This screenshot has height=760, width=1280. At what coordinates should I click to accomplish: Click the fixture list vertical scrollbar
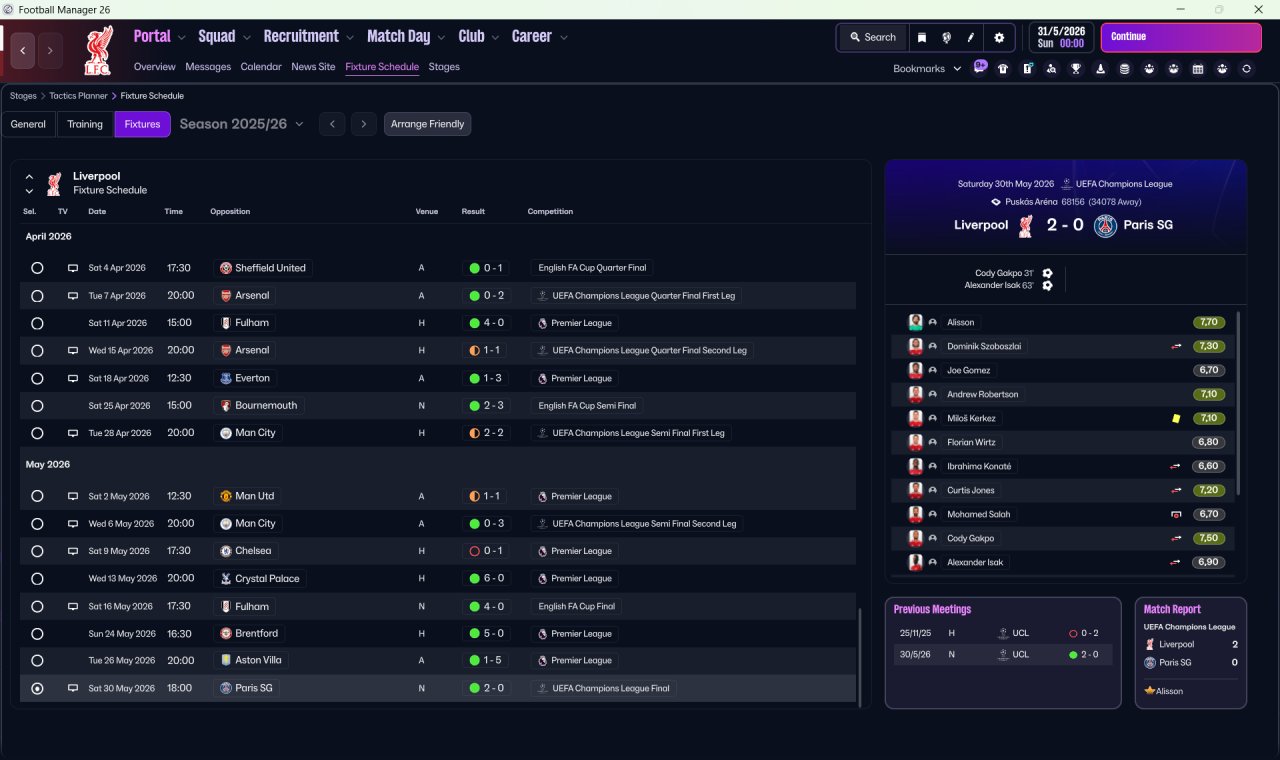859,656
